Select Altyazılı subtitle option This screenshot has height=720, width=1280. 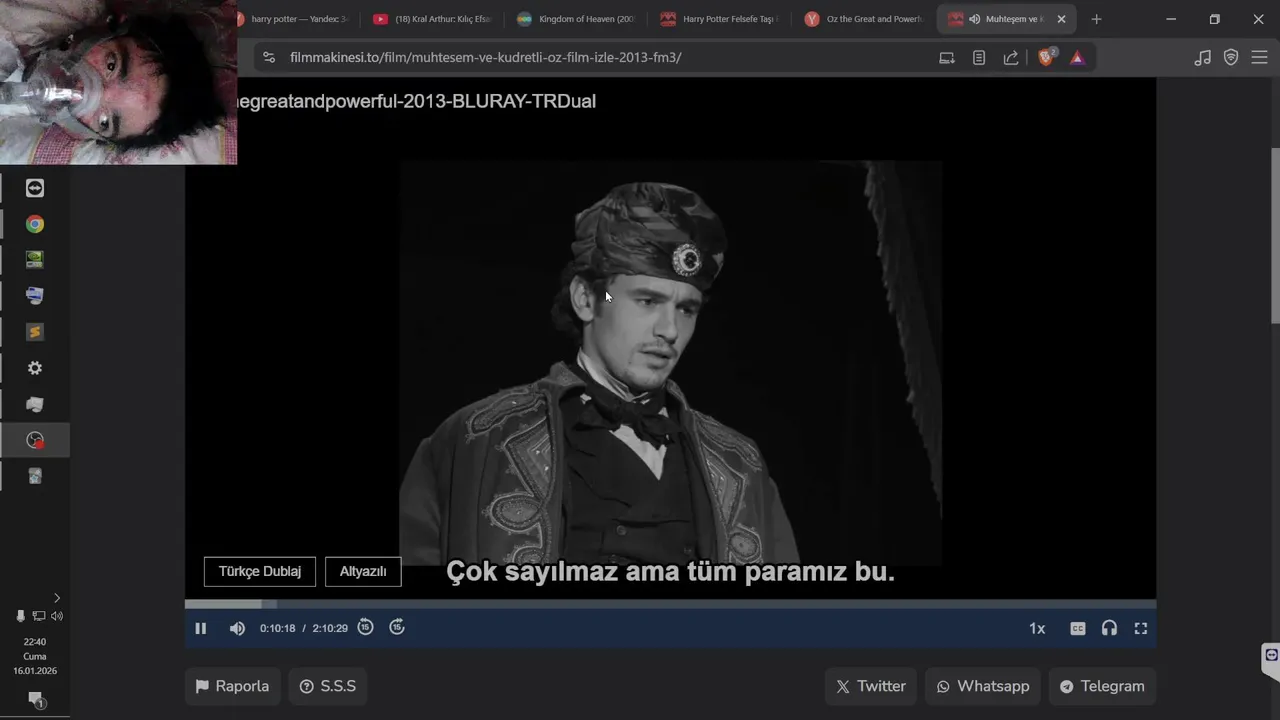363,571
